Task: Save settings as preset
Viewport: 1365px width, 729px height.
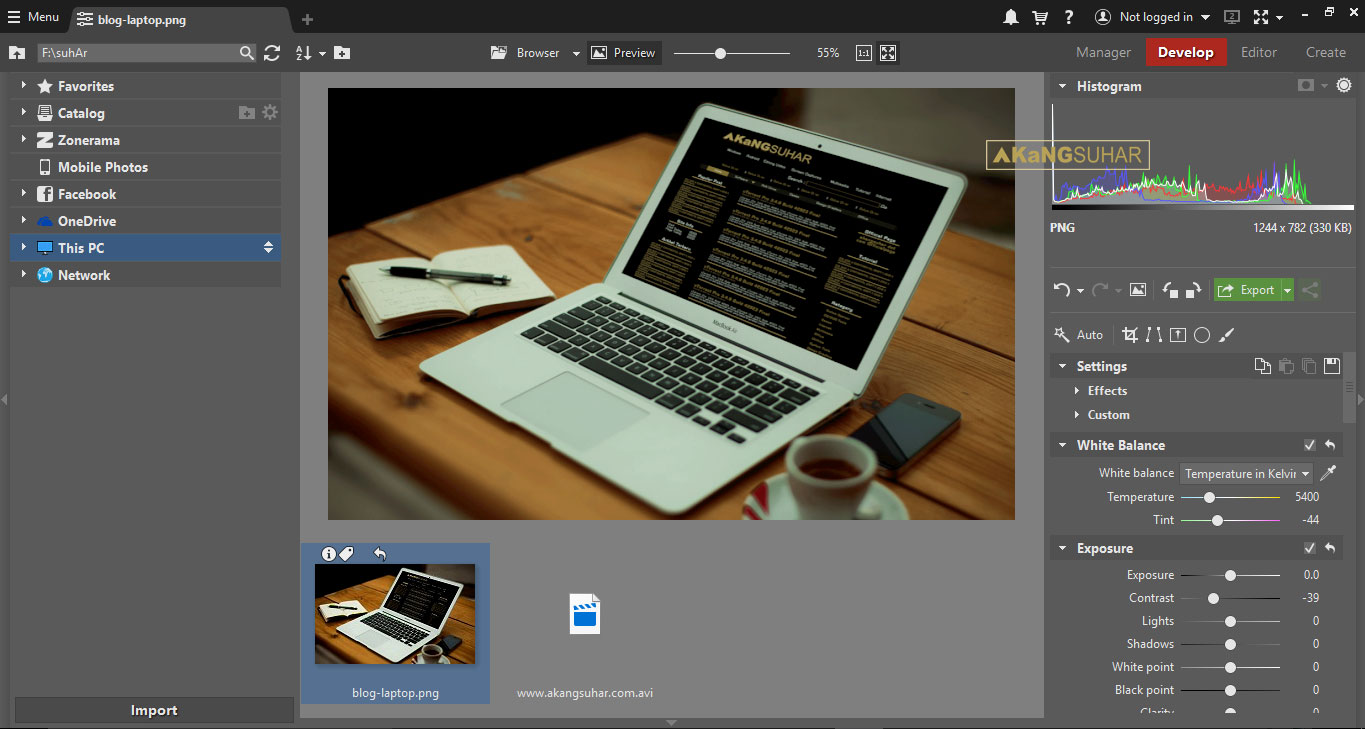Action: 1331,366
